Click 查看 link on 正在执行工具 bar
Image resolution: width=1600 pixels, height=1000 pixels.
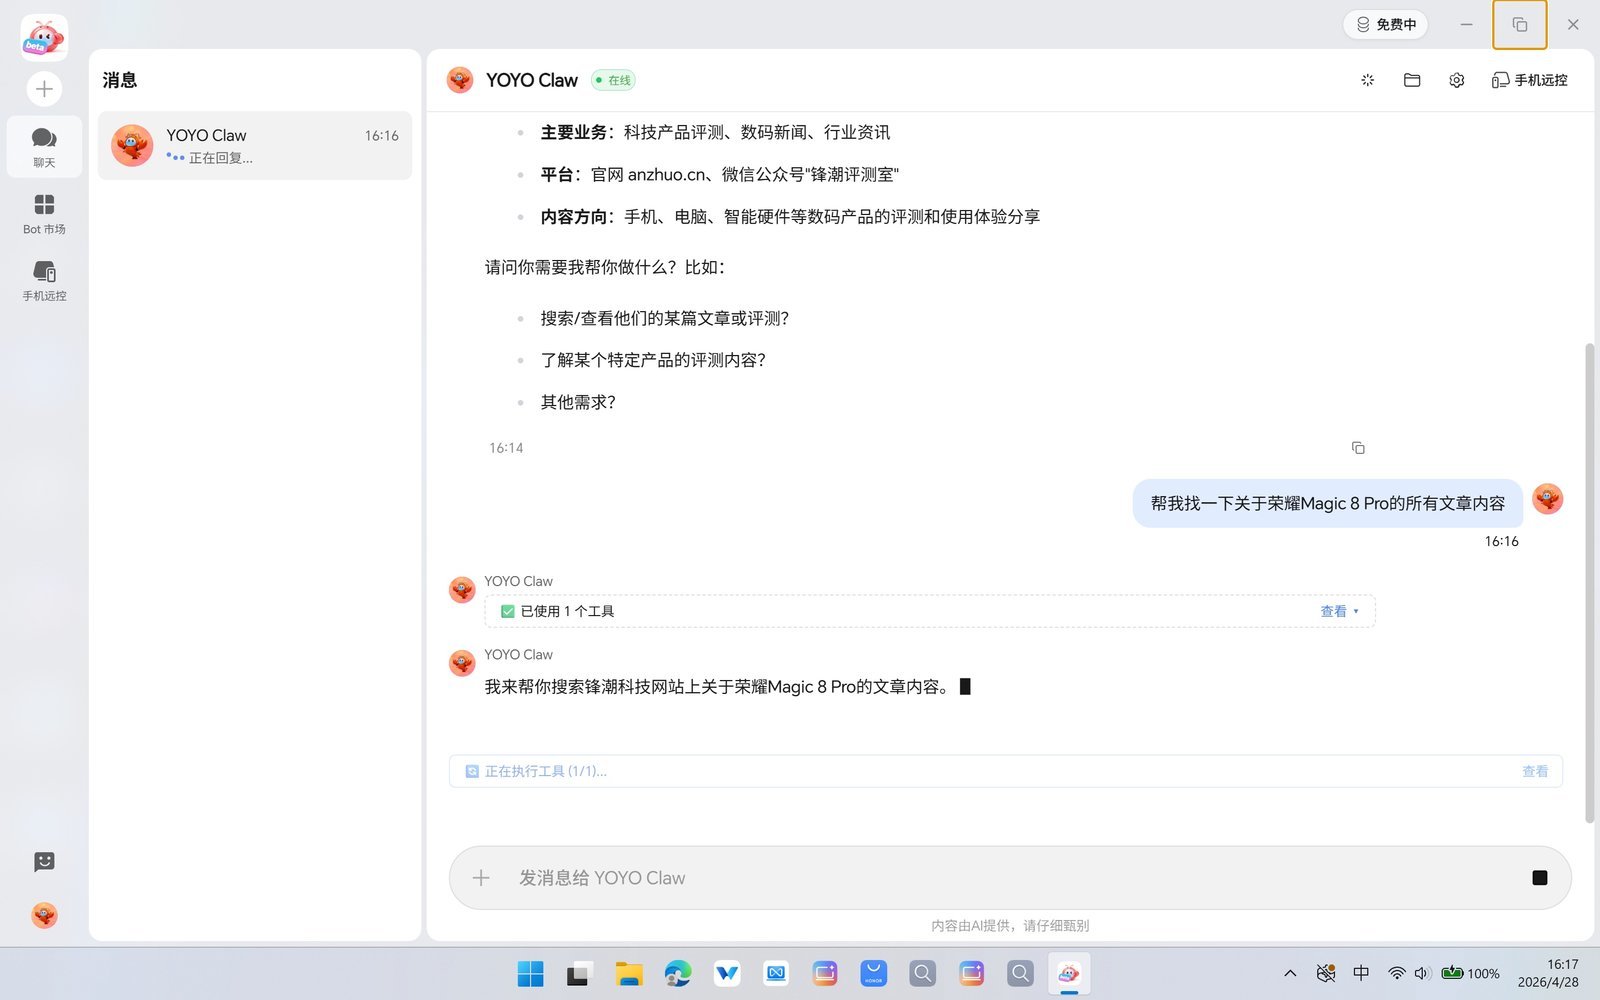point(1535,771)
